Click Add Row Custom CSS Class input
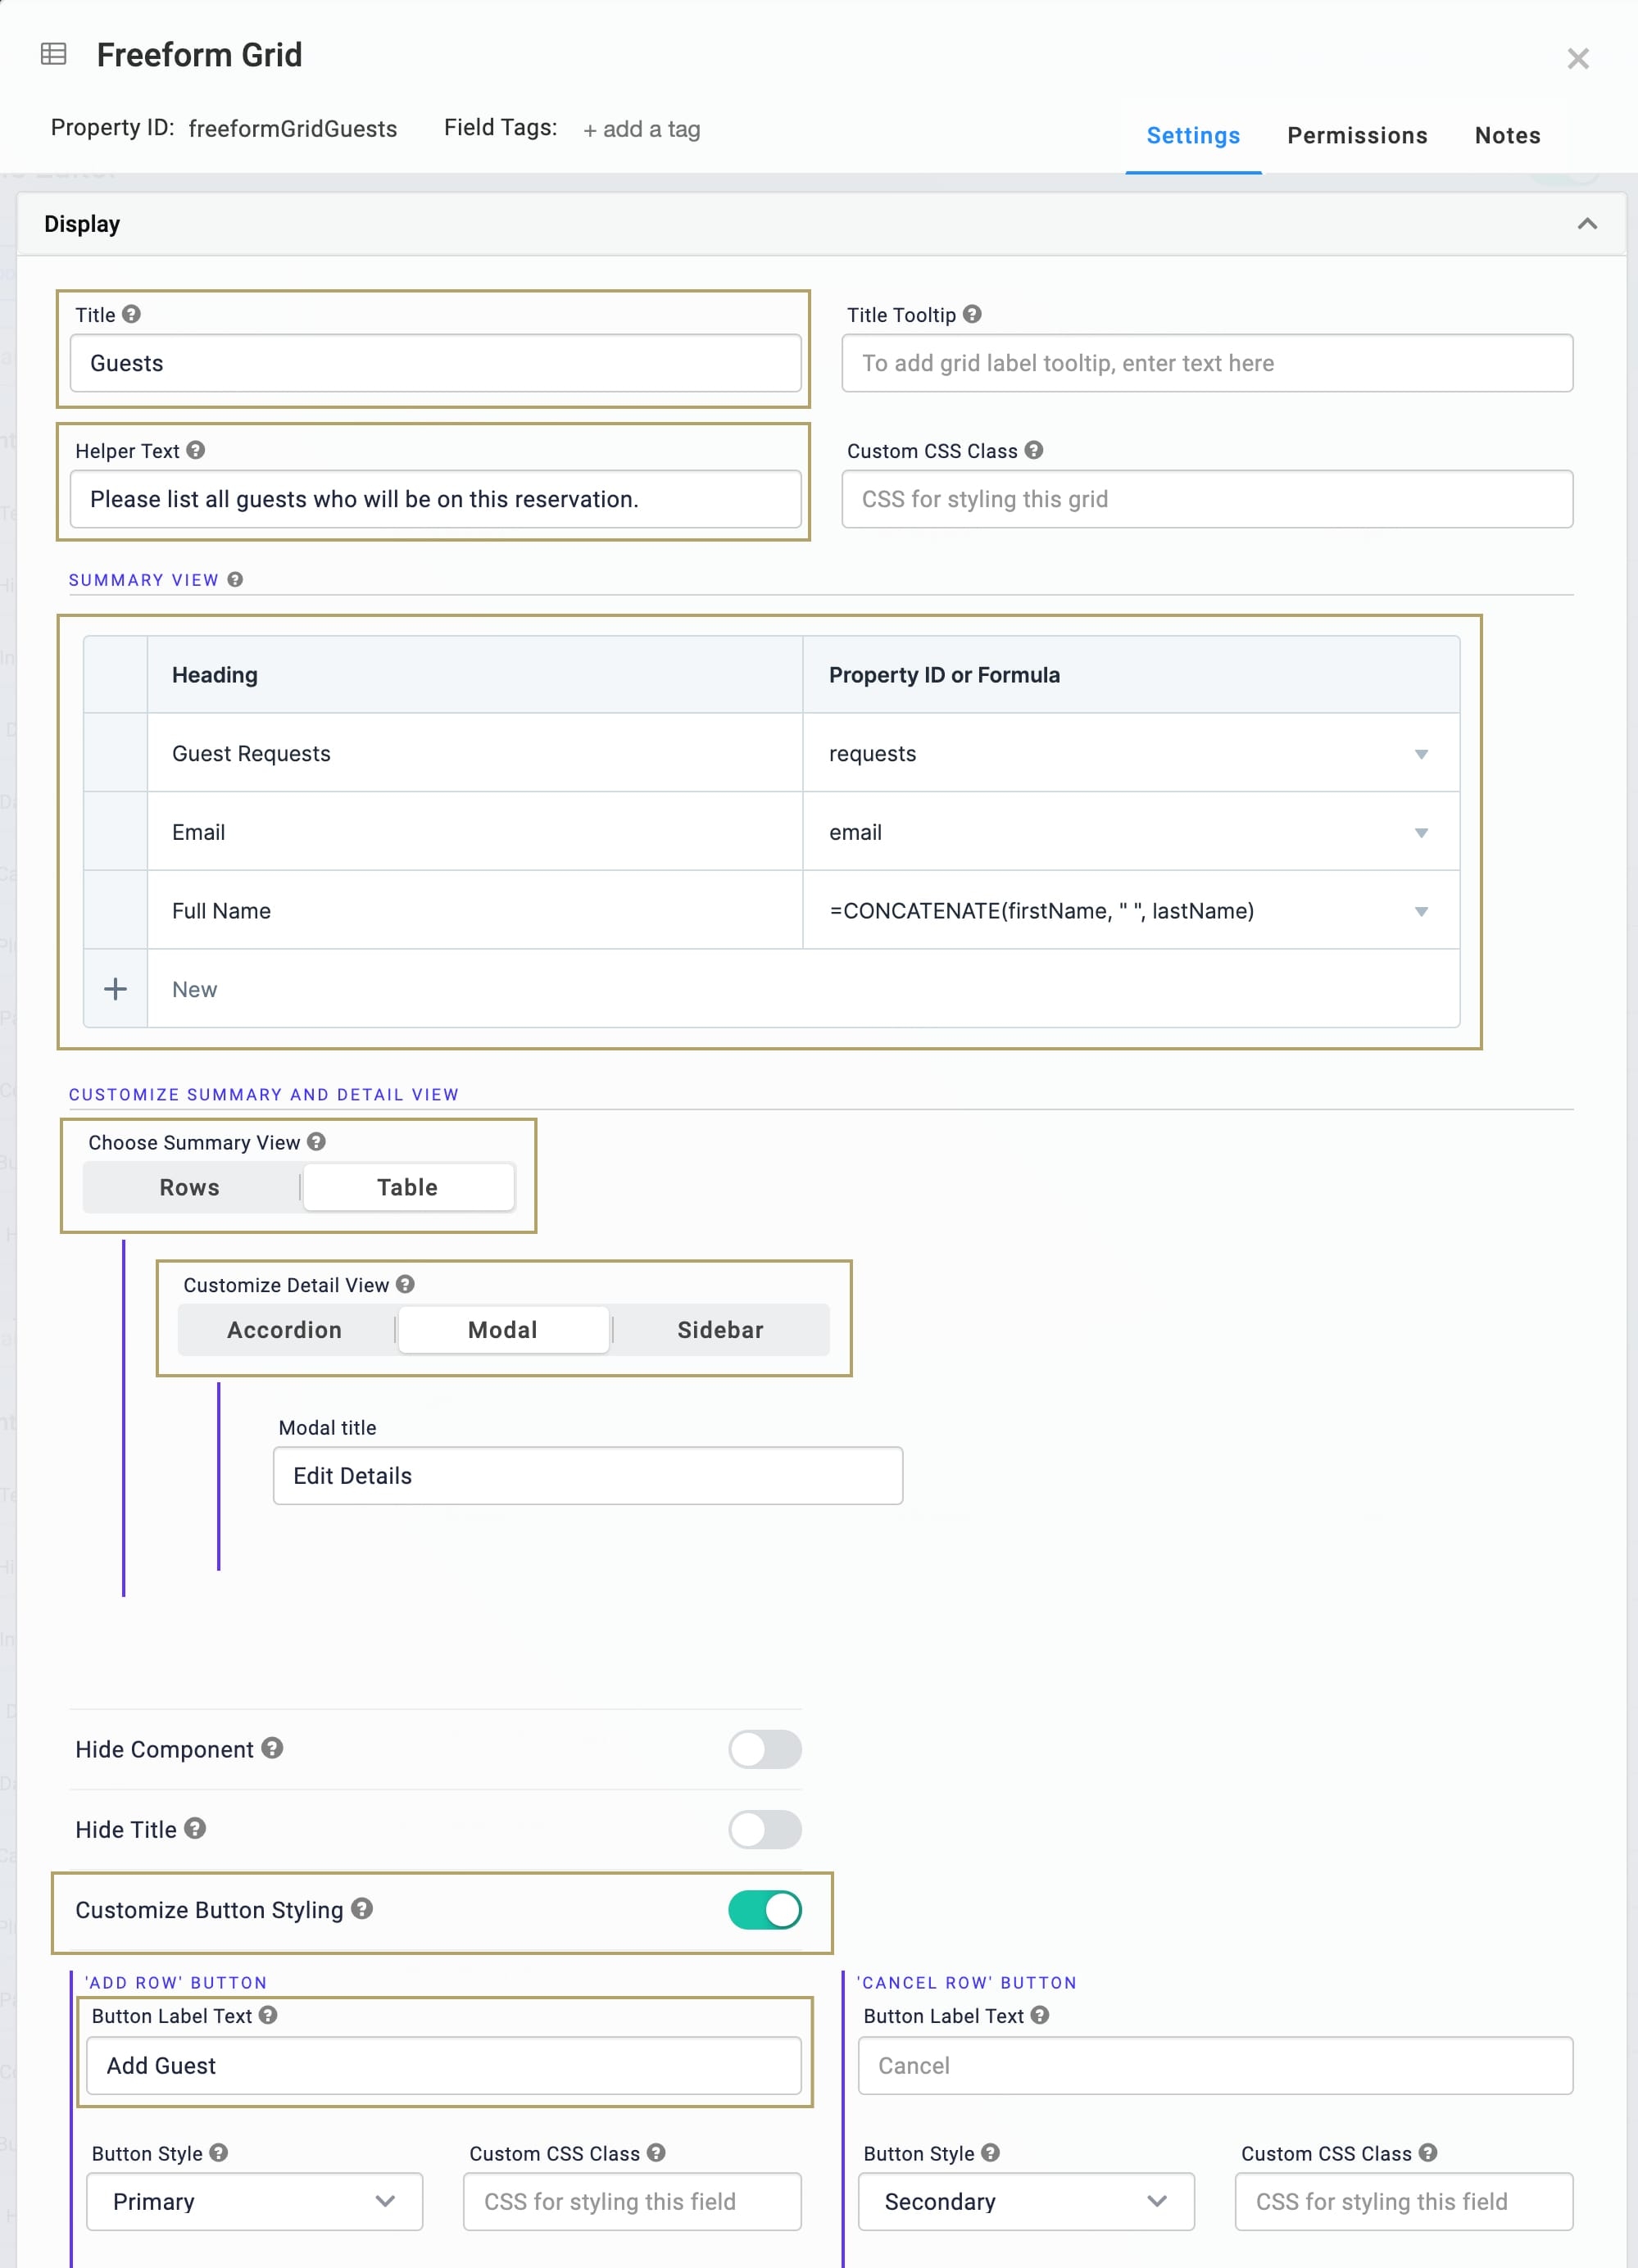Screen dimensions: 1638x2268 [x=632, y=2201]
